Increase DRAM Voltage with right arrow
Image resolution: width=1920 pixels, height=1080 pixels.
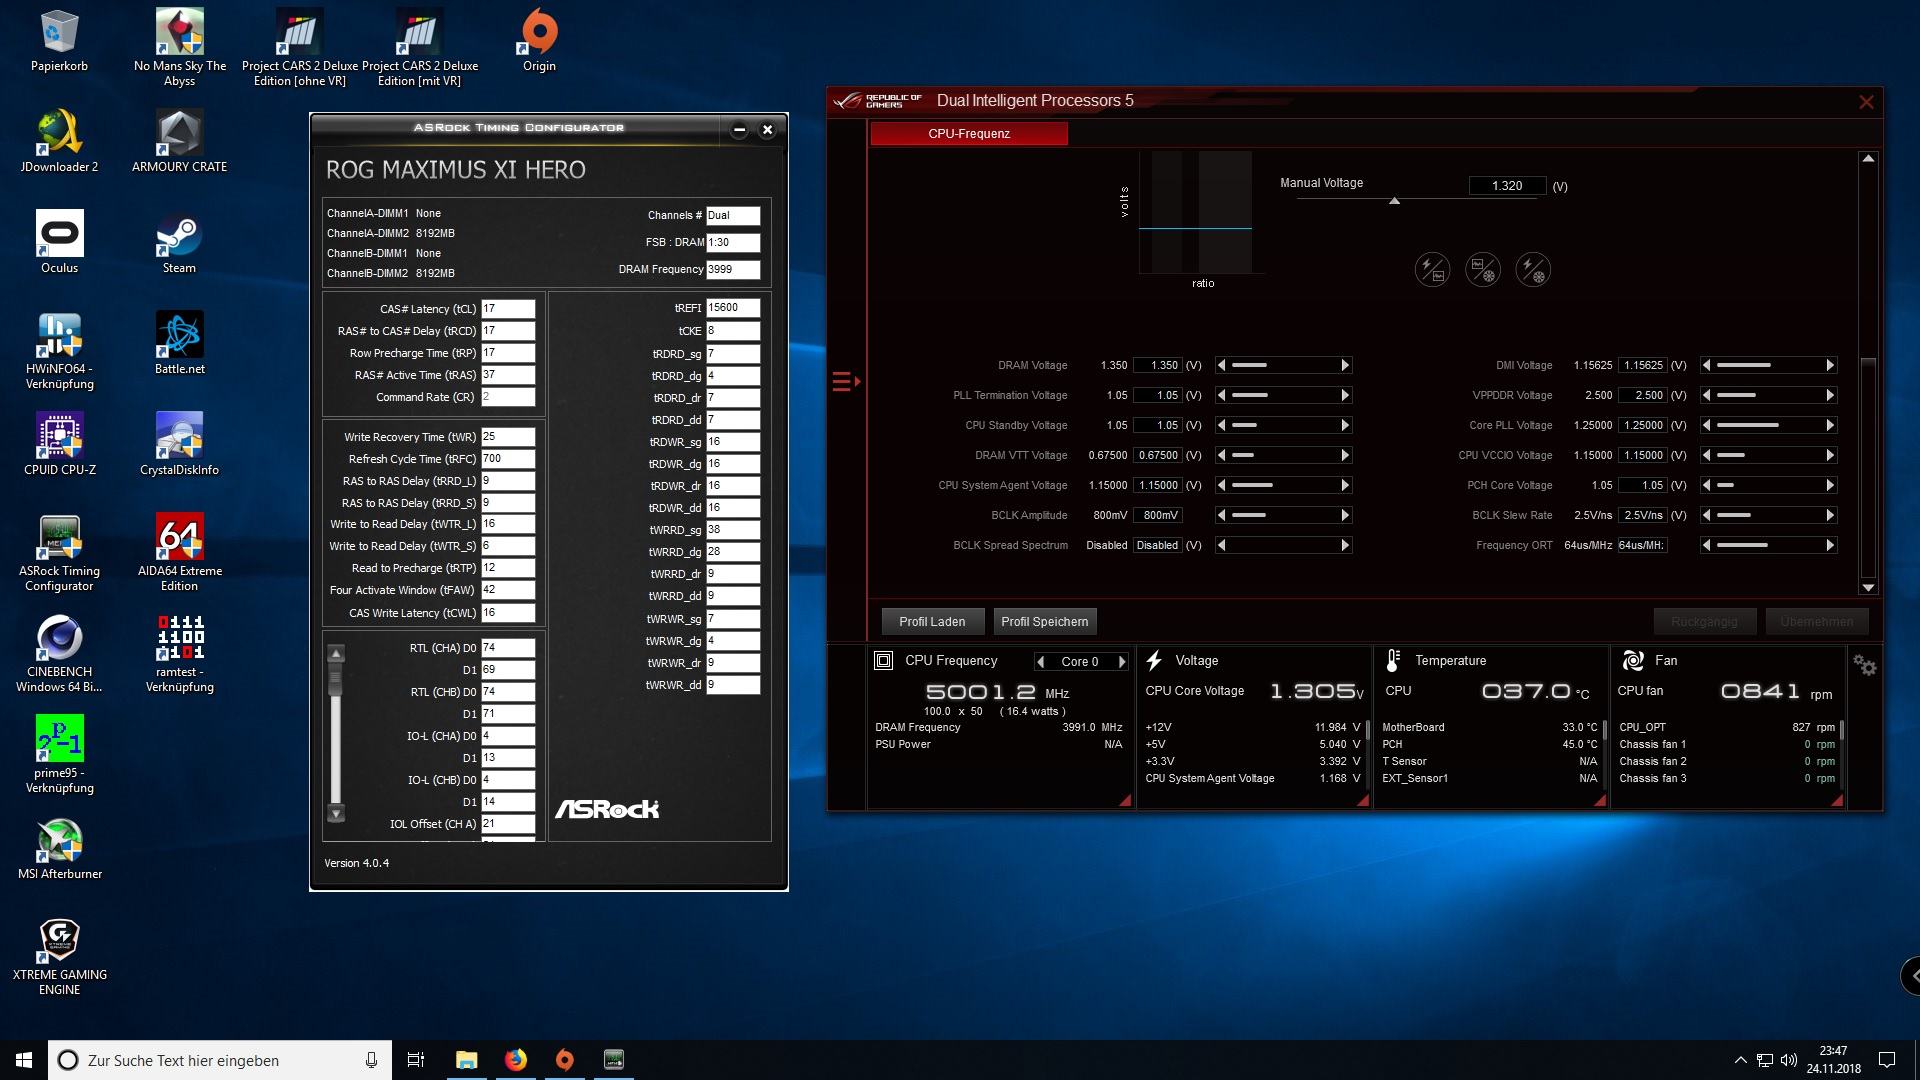(x=1345, y=365)
